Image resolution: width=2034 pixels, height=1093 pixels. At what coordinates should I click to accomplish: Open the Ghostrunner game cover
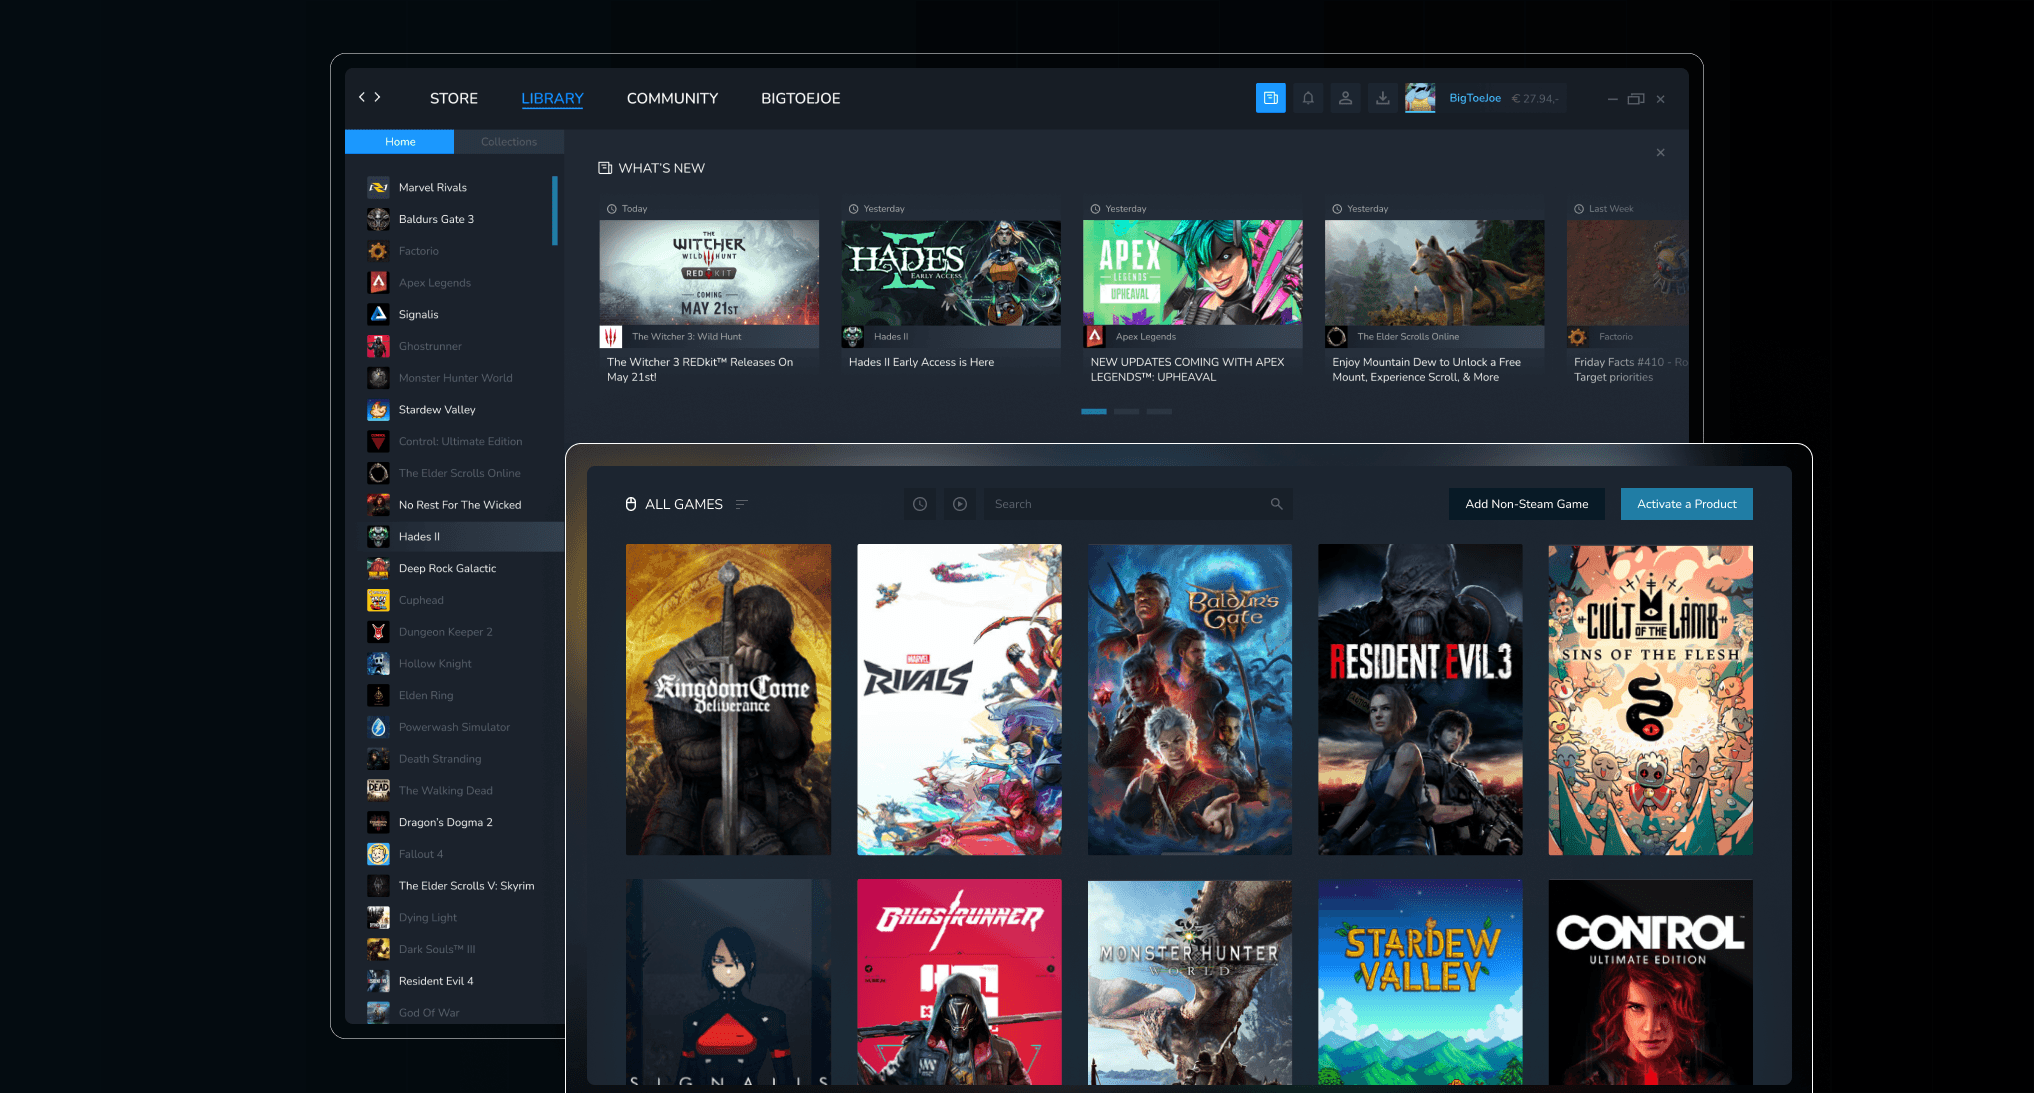(959, 982)
